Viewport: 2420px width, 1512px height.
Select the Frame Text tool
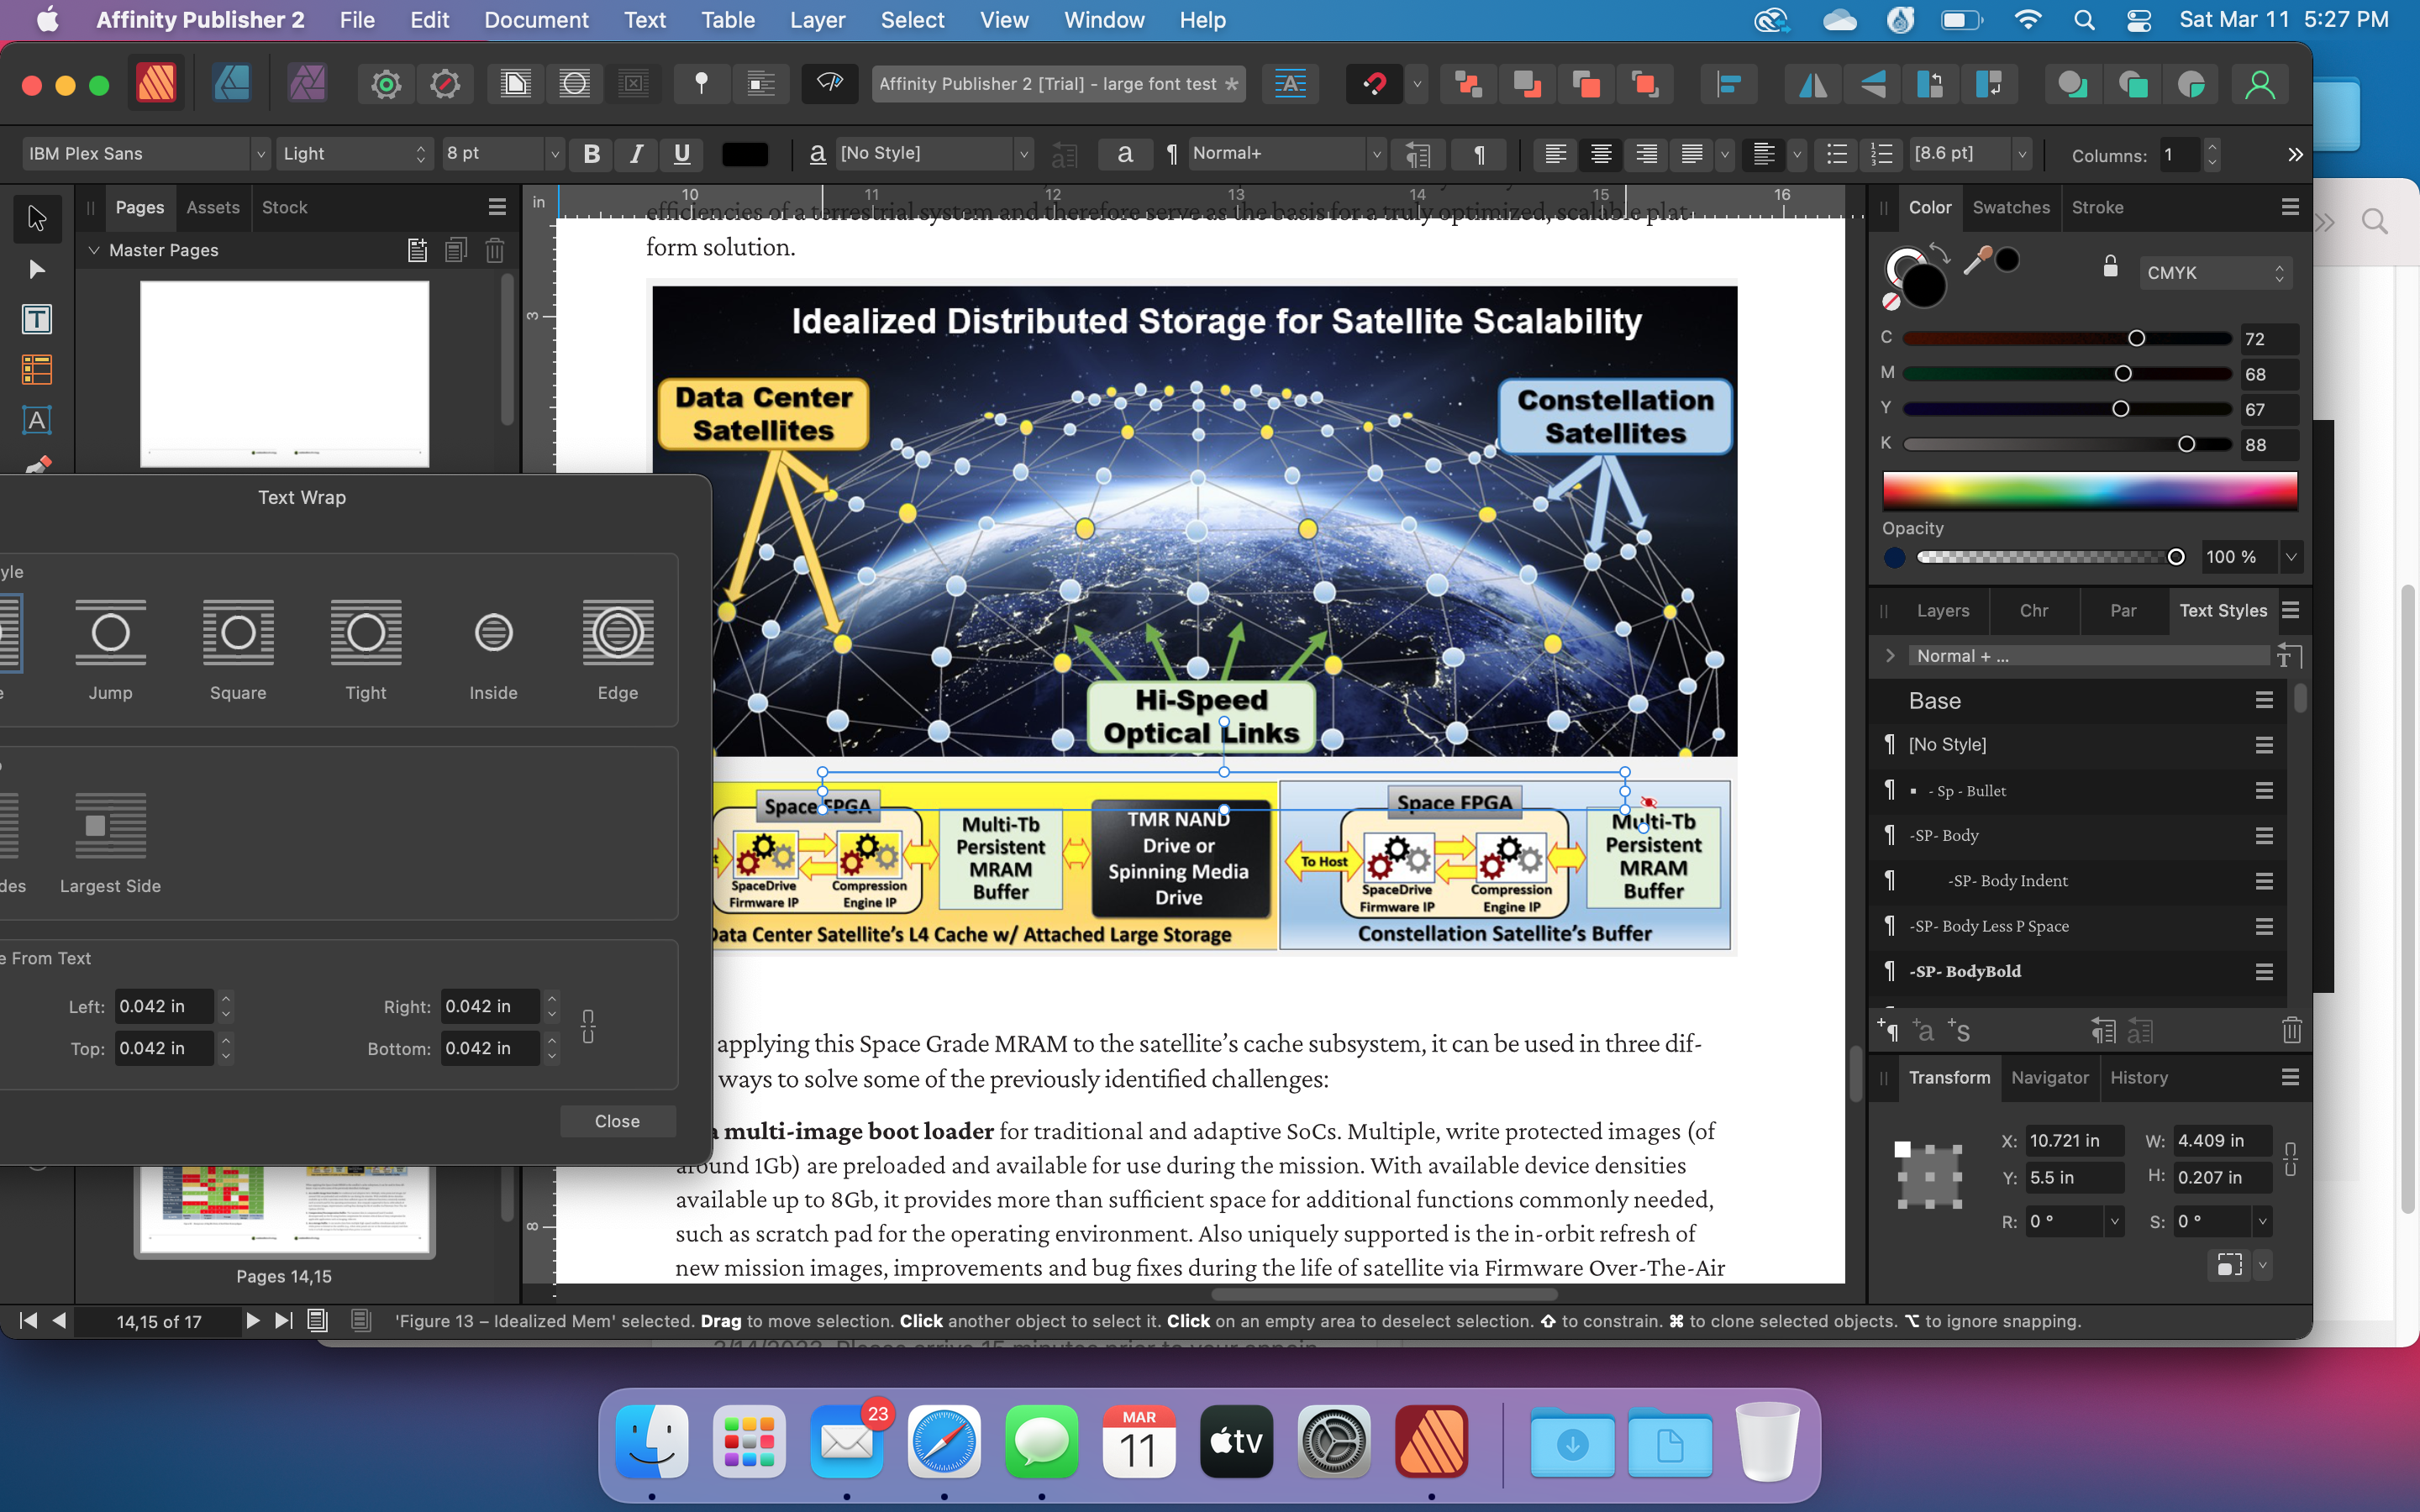tap(37, 319)
